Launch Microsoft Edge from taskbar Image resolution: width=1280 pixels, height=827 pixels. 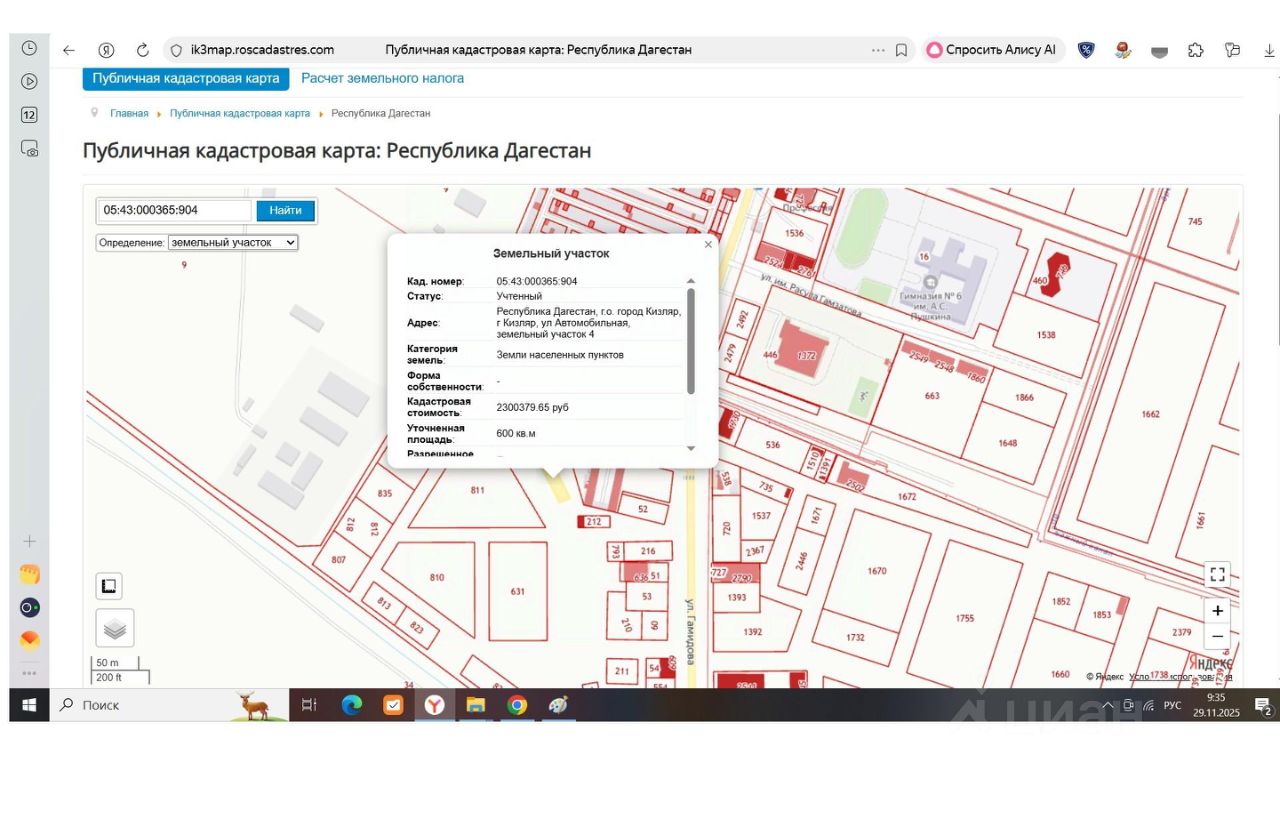352,705
